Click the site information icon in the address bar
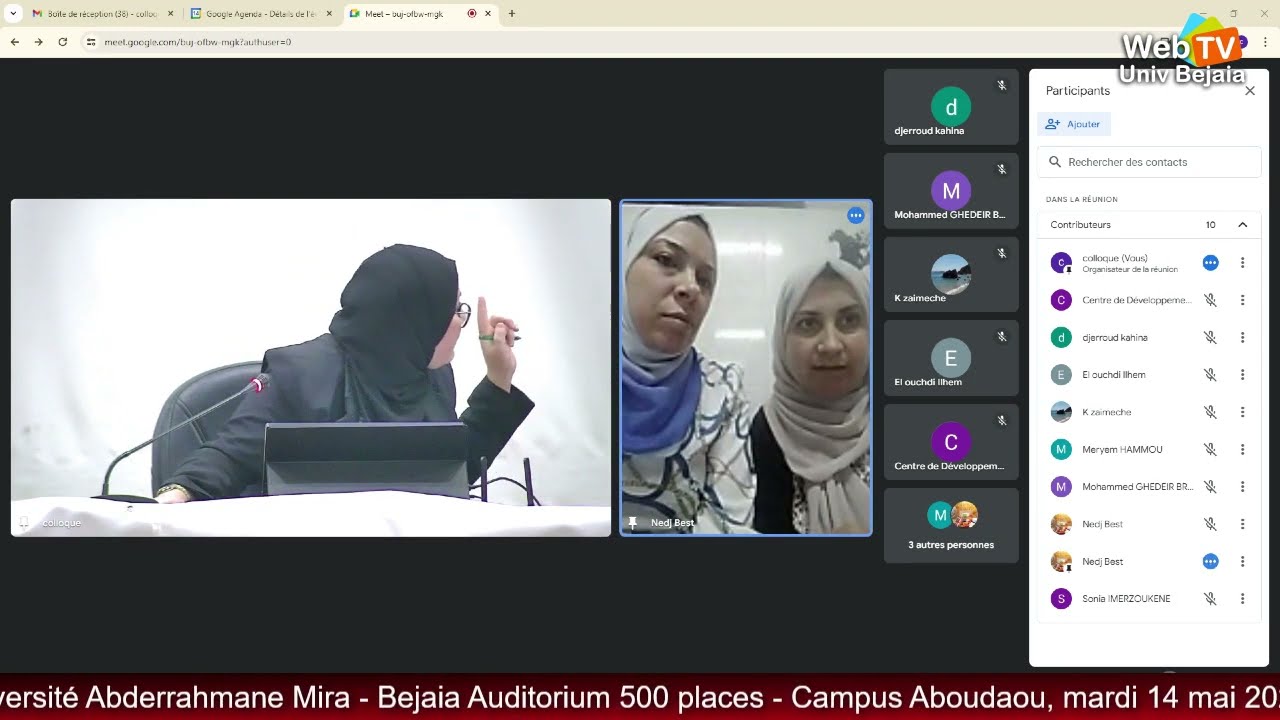1280x720 pixels. (x=91, y=43)
